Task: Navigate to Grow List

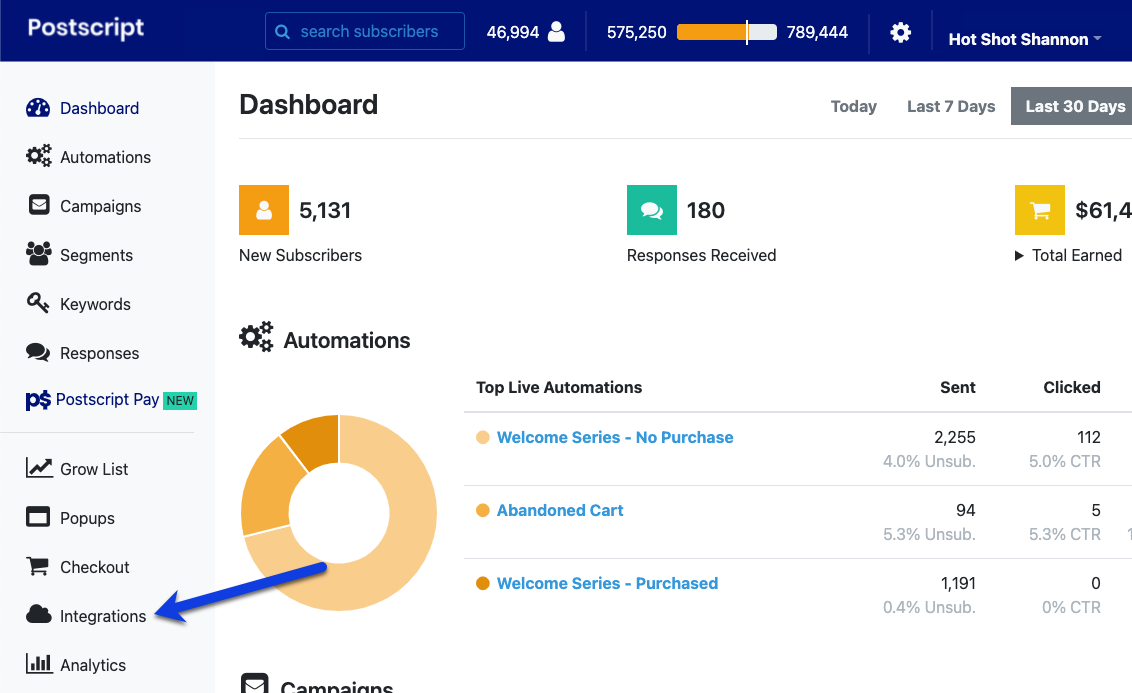Action: [x=94, y=469]
